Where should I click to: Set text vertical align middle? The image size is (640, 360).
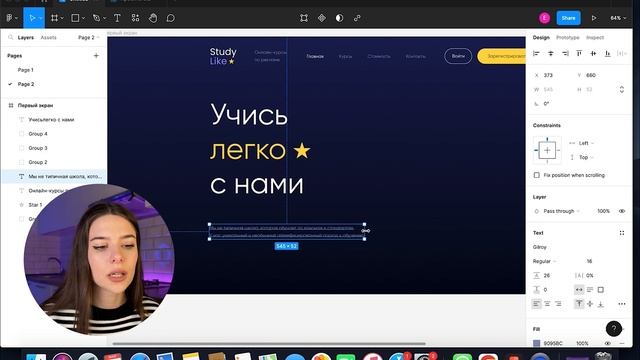590,304
